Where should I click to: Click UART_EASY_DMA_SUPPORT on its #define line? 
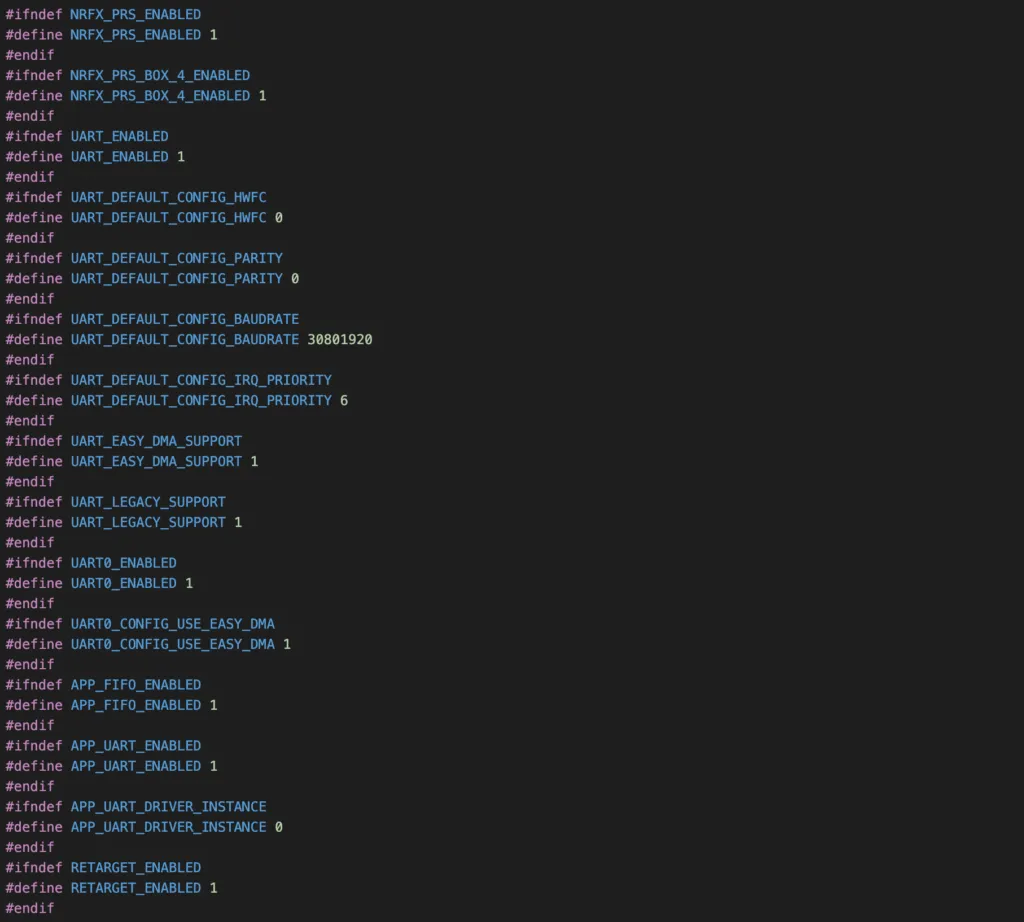pyautogui.click(x=156, y=461)
